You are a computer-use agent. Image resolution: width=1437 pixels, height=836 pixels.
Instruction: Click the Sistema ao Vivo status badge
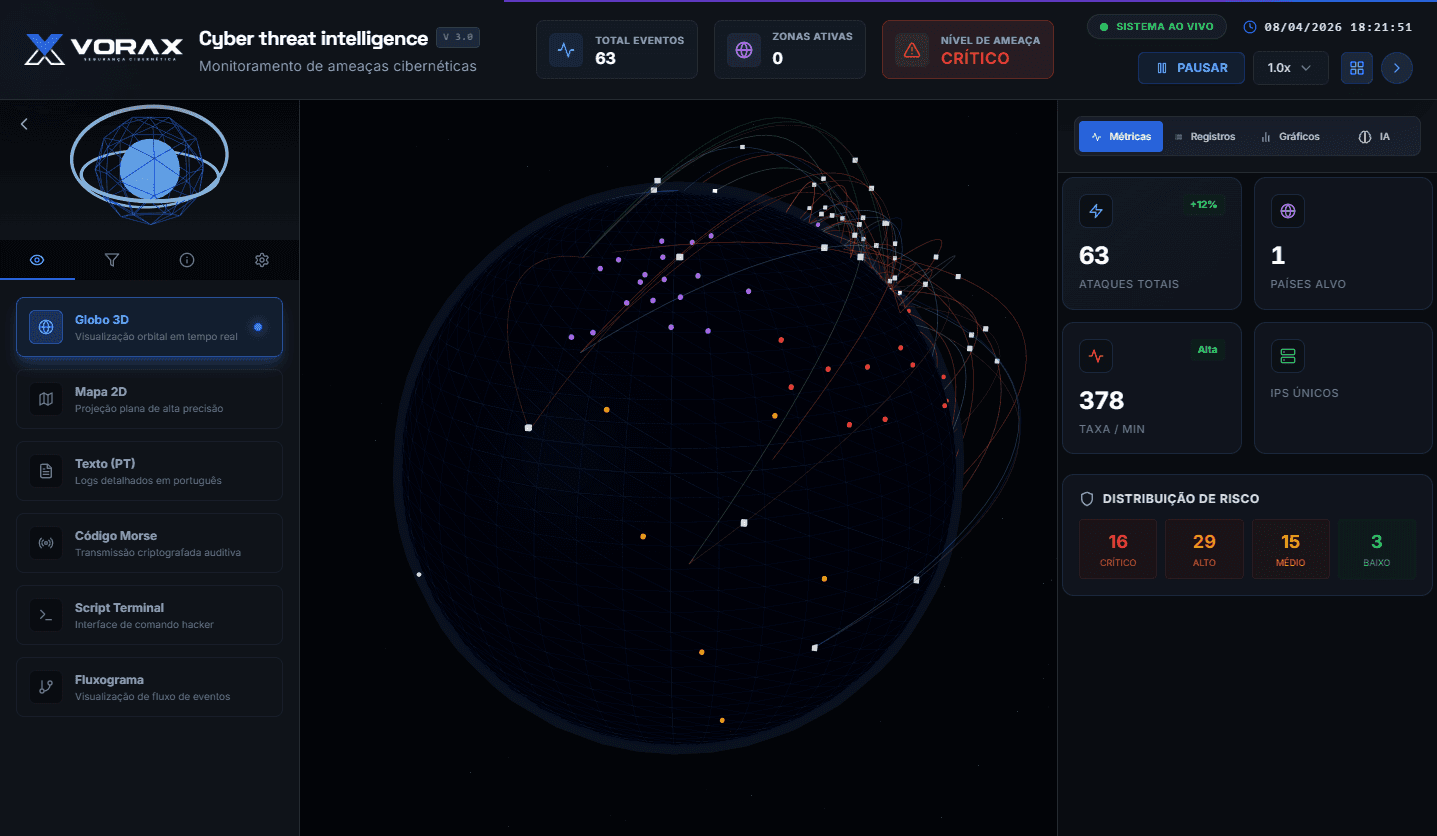[1157, 27]
